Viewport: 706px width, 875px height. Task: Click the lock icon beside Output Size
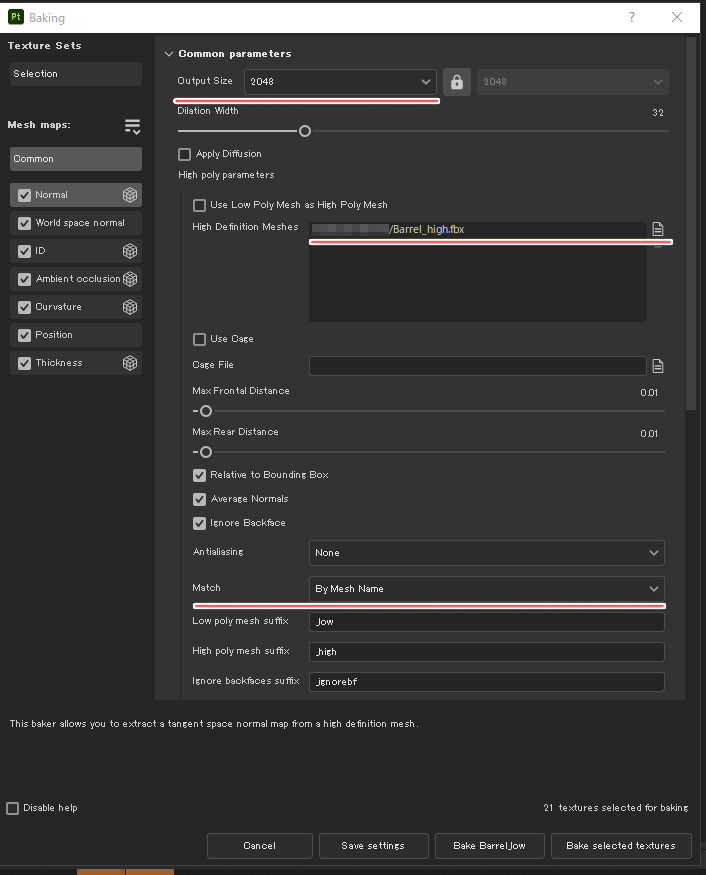pos(457,82)
